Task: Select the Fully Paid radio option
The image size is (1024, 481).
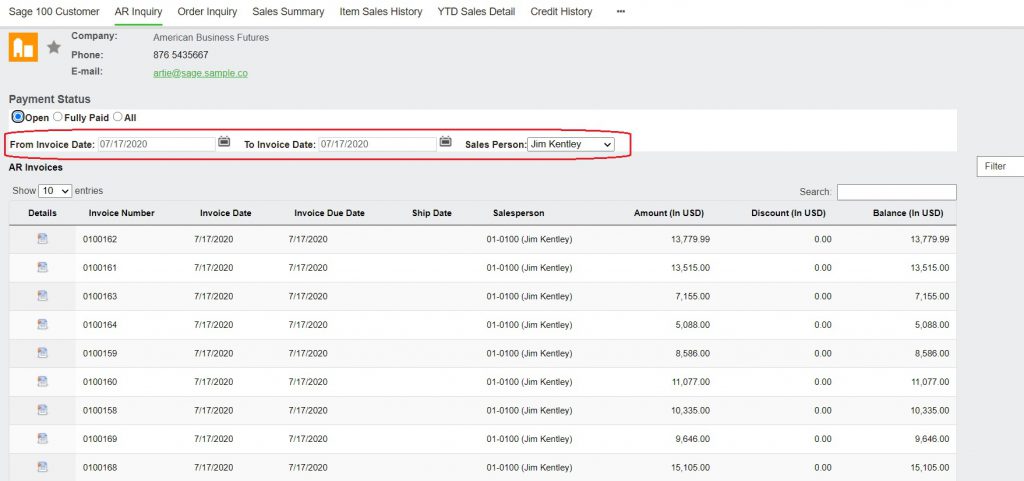Action: pyautogui.click(x=57, y=117)
